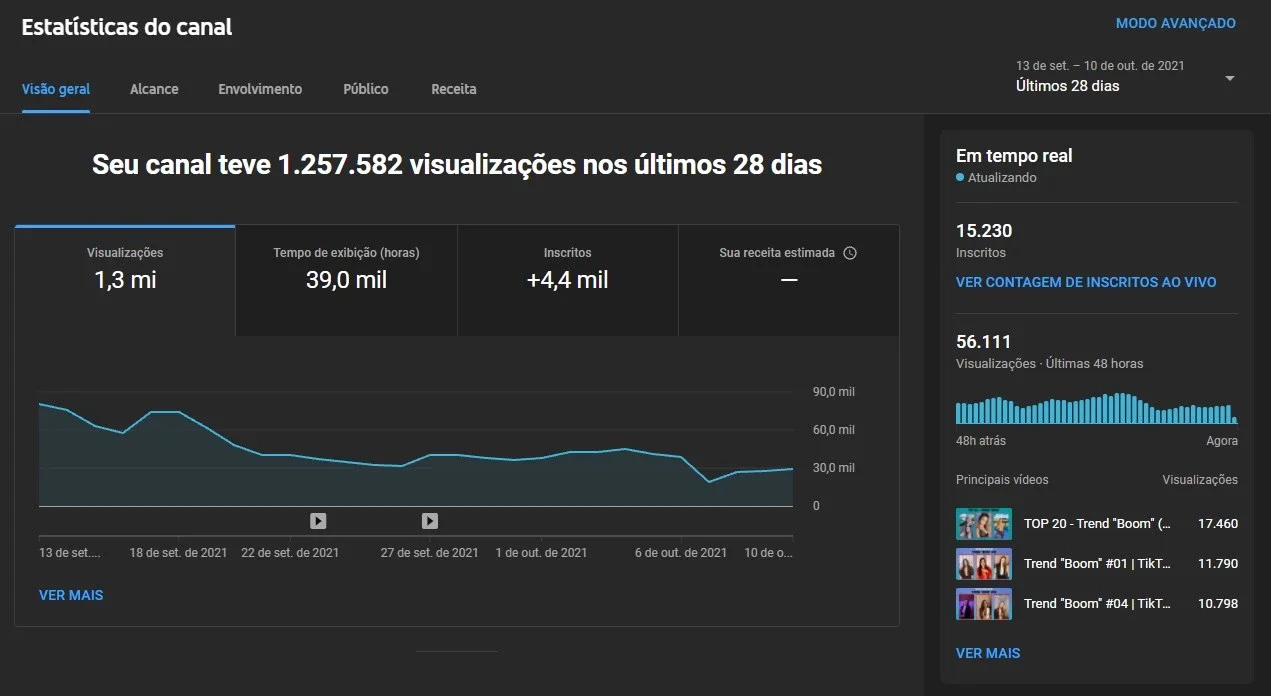1271x696 pixels.
Task: Click the 17.460 views value
Action: coord(1218,523)
